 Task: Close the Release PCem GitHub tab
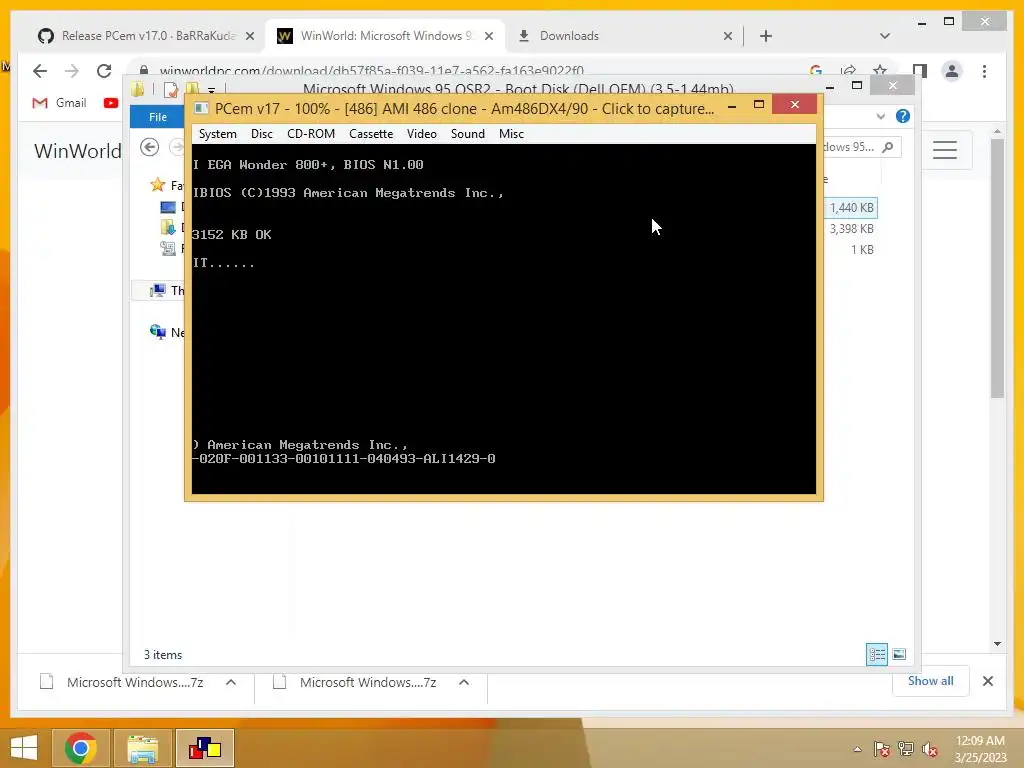click(x=249, y=37)
